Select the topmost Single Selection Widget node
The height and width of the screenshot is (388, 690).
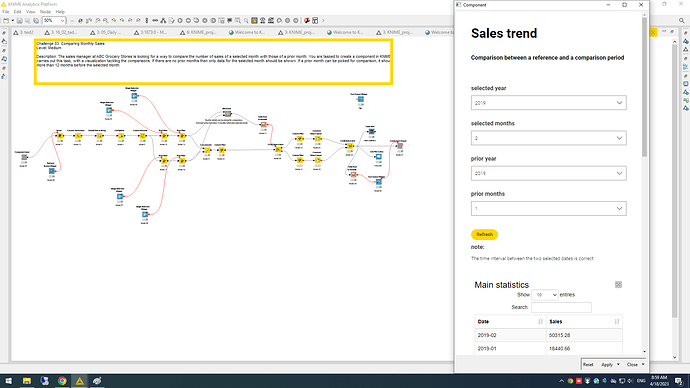click(134, 96)
